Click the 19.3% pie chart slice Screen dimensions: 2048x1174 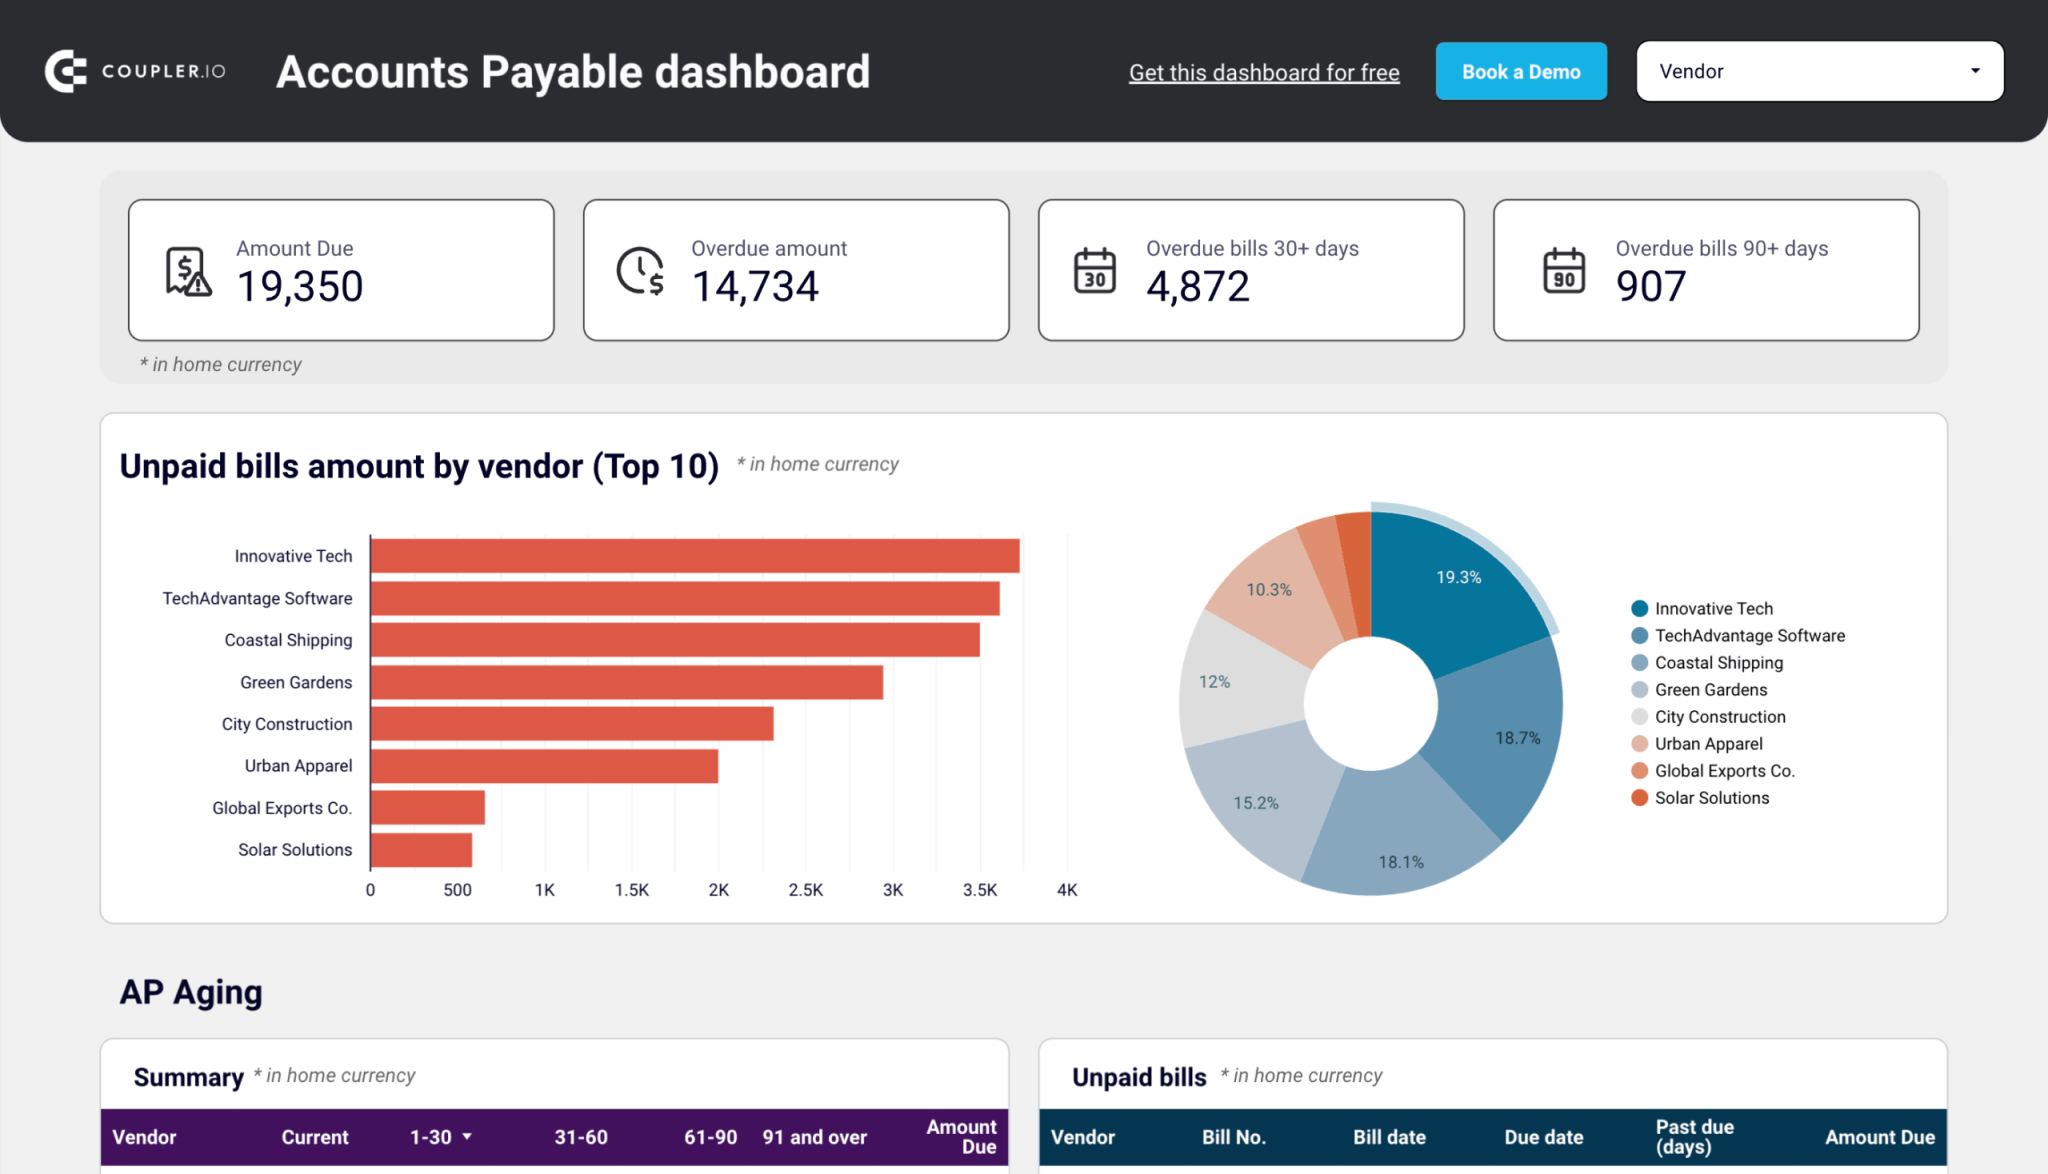coord(1459,577)
